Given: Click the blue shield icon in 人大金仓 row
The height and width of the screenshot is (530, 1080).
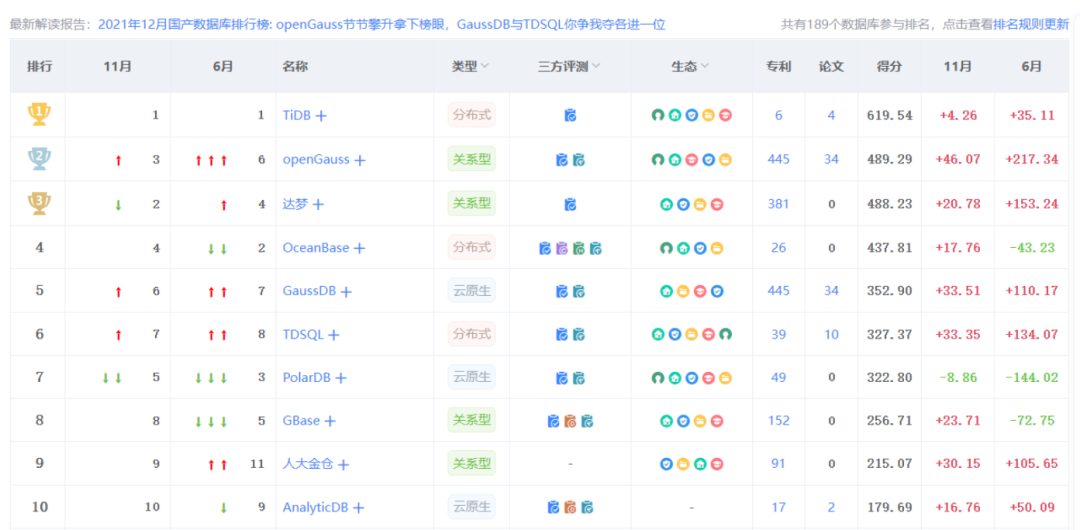Looking at the screenshot, I should coord(666,465).
